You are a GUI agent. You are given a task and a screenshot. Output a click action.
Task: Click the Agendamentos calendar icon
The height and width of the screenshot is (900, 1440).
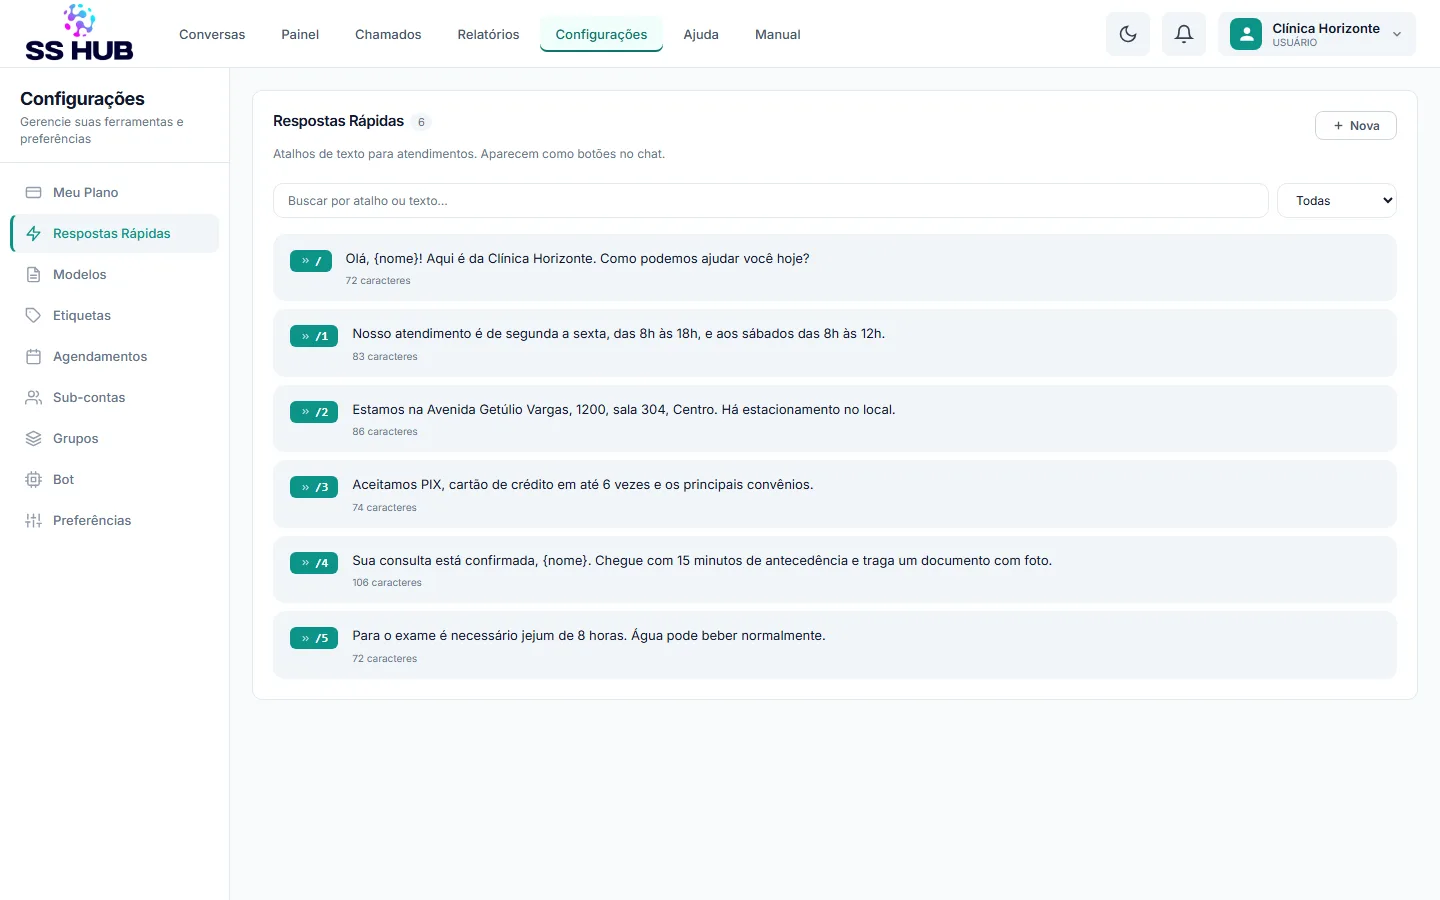coord(33,356)
